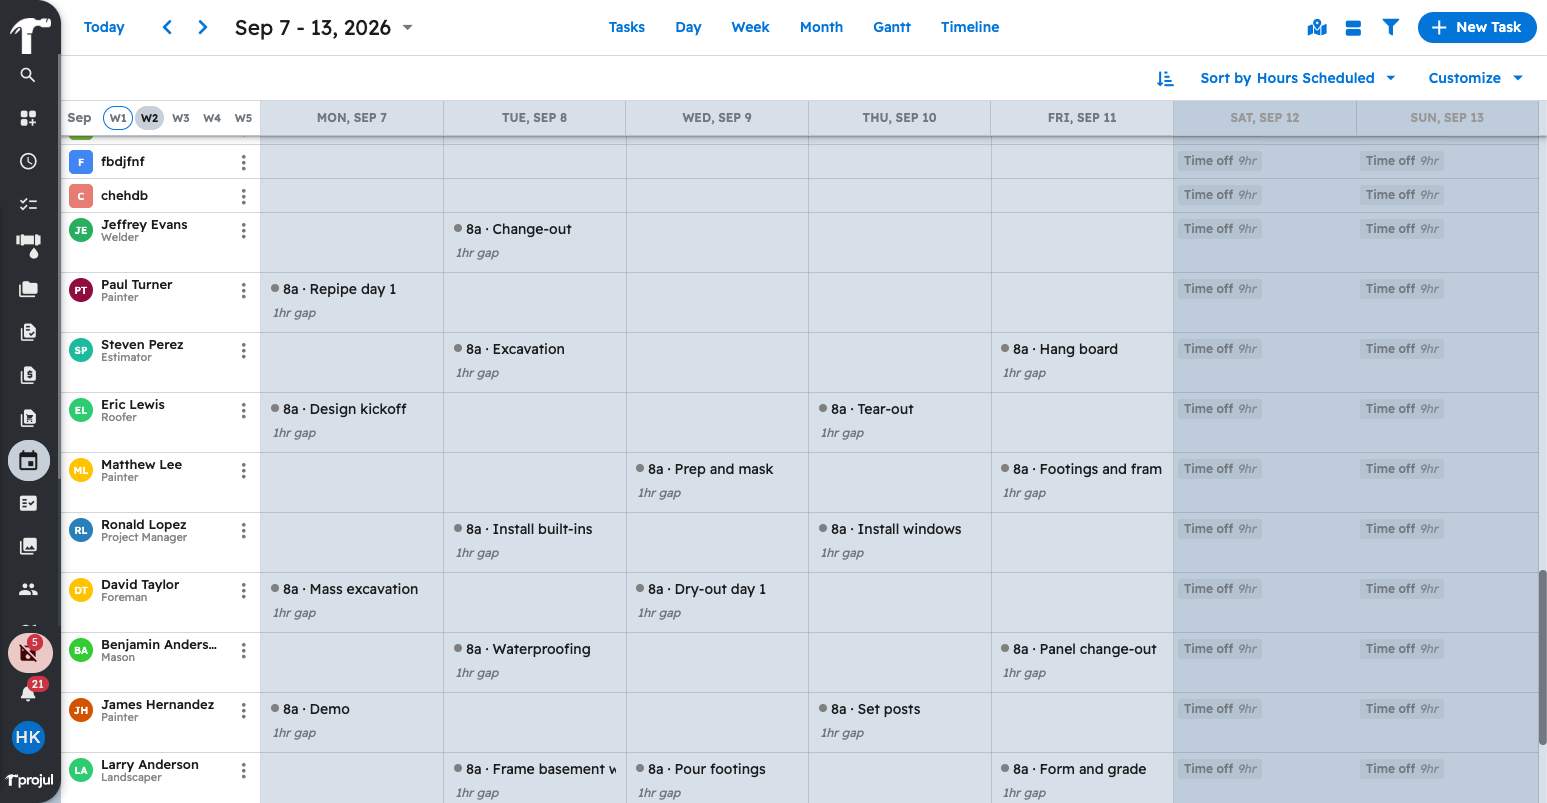Open the HK user avatar menu
The height and width of the screenshot is (803, 1547).
[28, 738]
